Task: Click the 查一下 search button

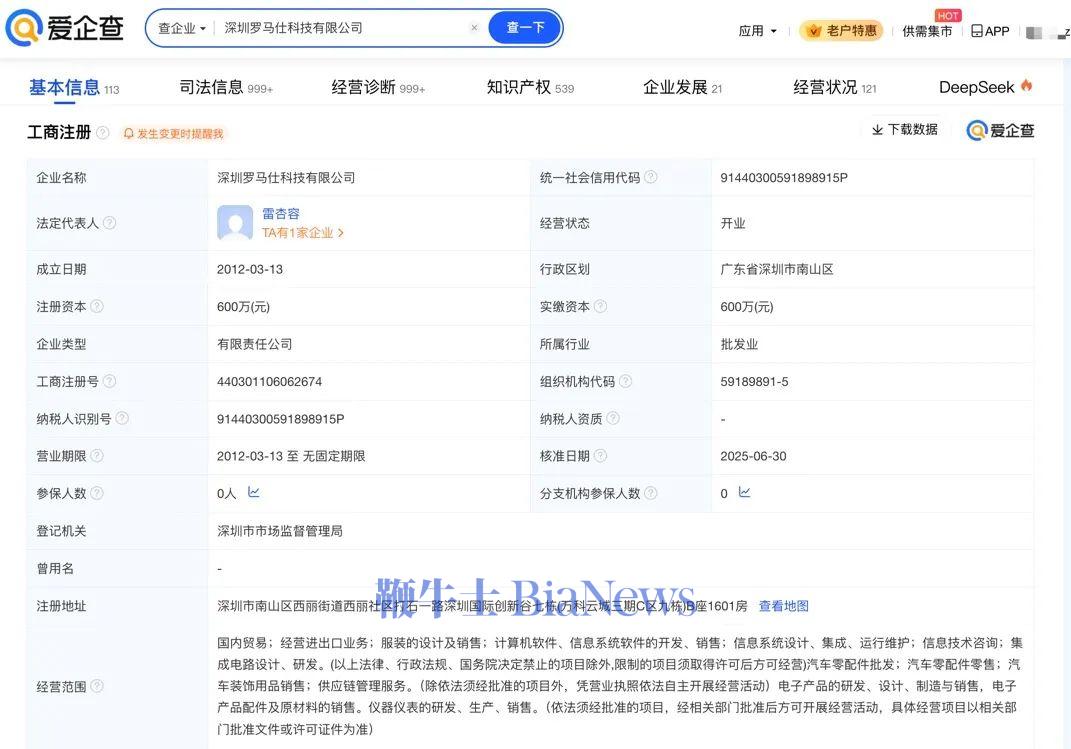Action: pyautogui.click(x=525, y=28)
